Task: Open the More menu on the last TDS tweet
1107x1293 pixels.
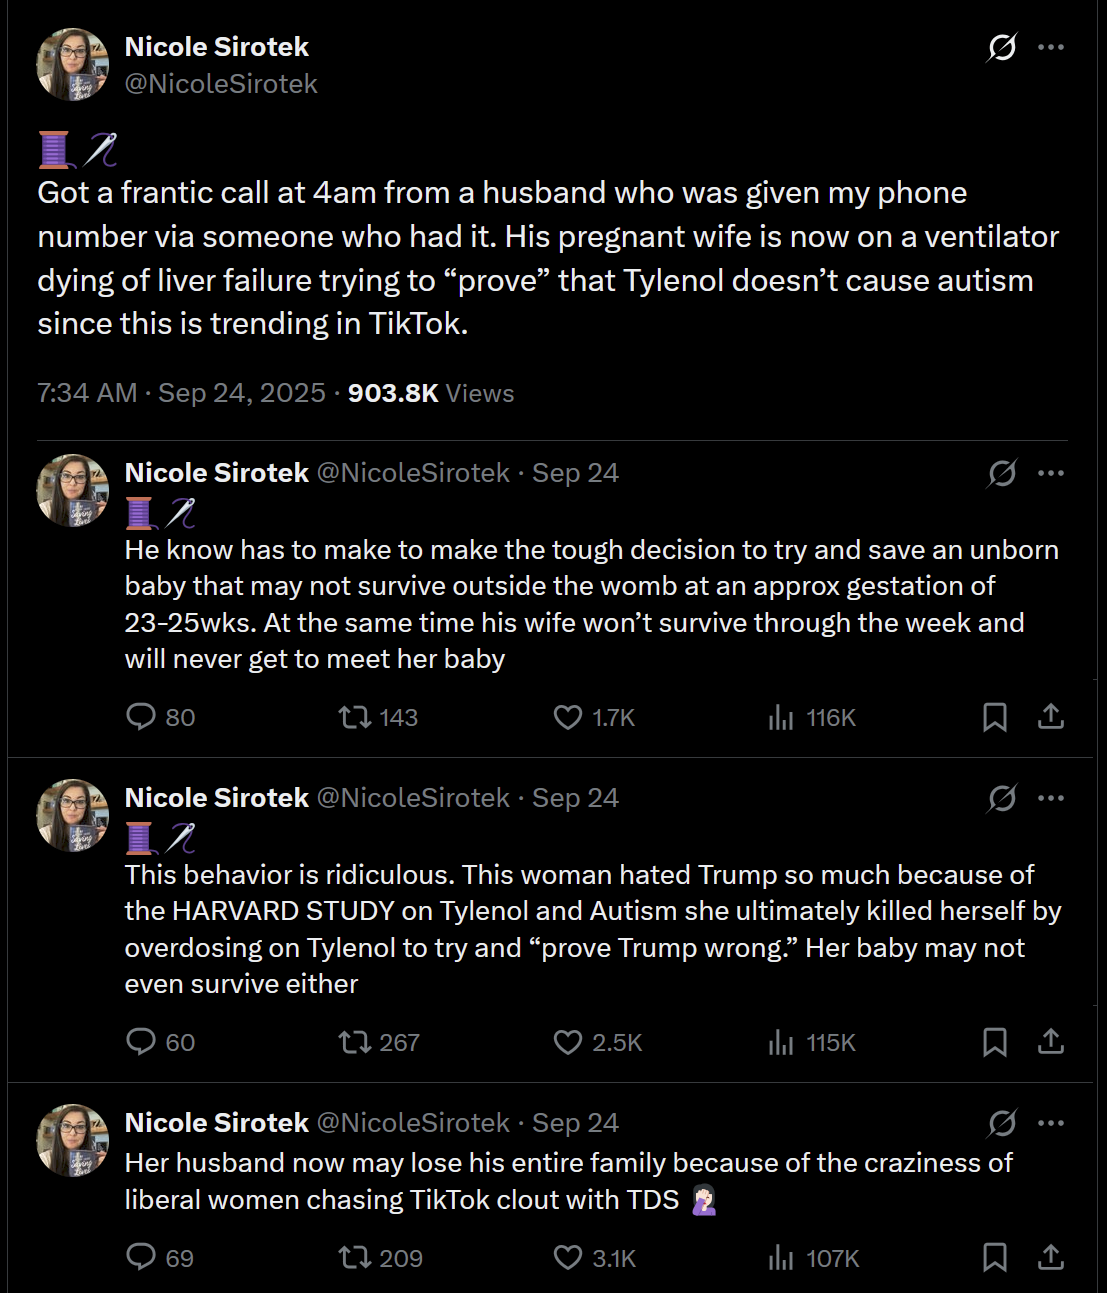Action: (1051, 1123)
